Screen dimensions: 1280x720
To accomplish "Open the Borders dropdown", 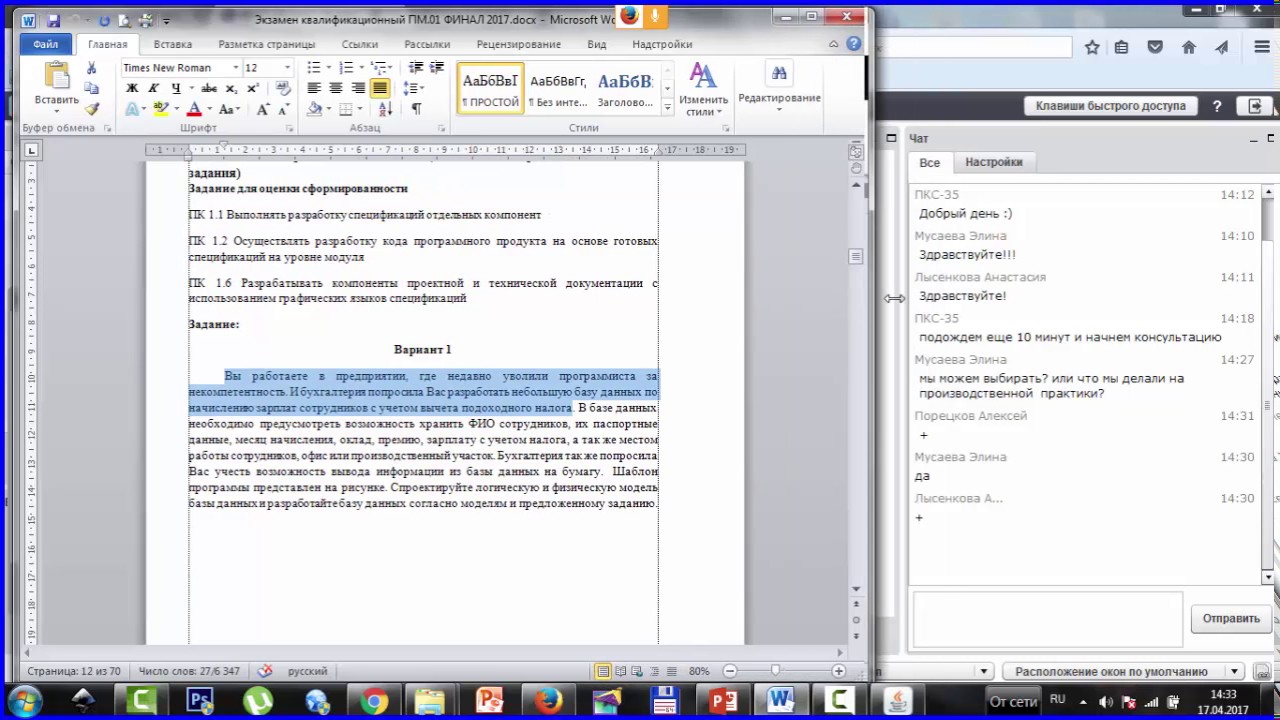I will tap(361, 109).
